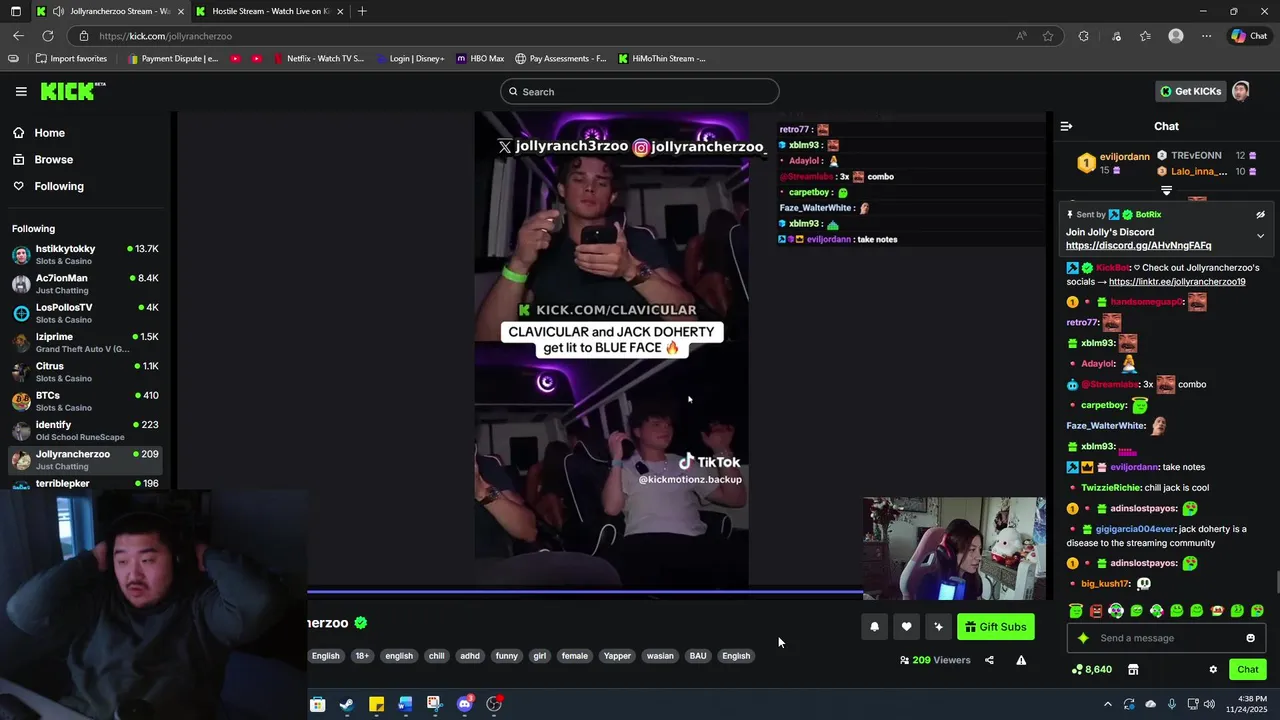Open the Kick shop storefront icon
This screenshot has height=720, width=1280.
click(1133, 669)
